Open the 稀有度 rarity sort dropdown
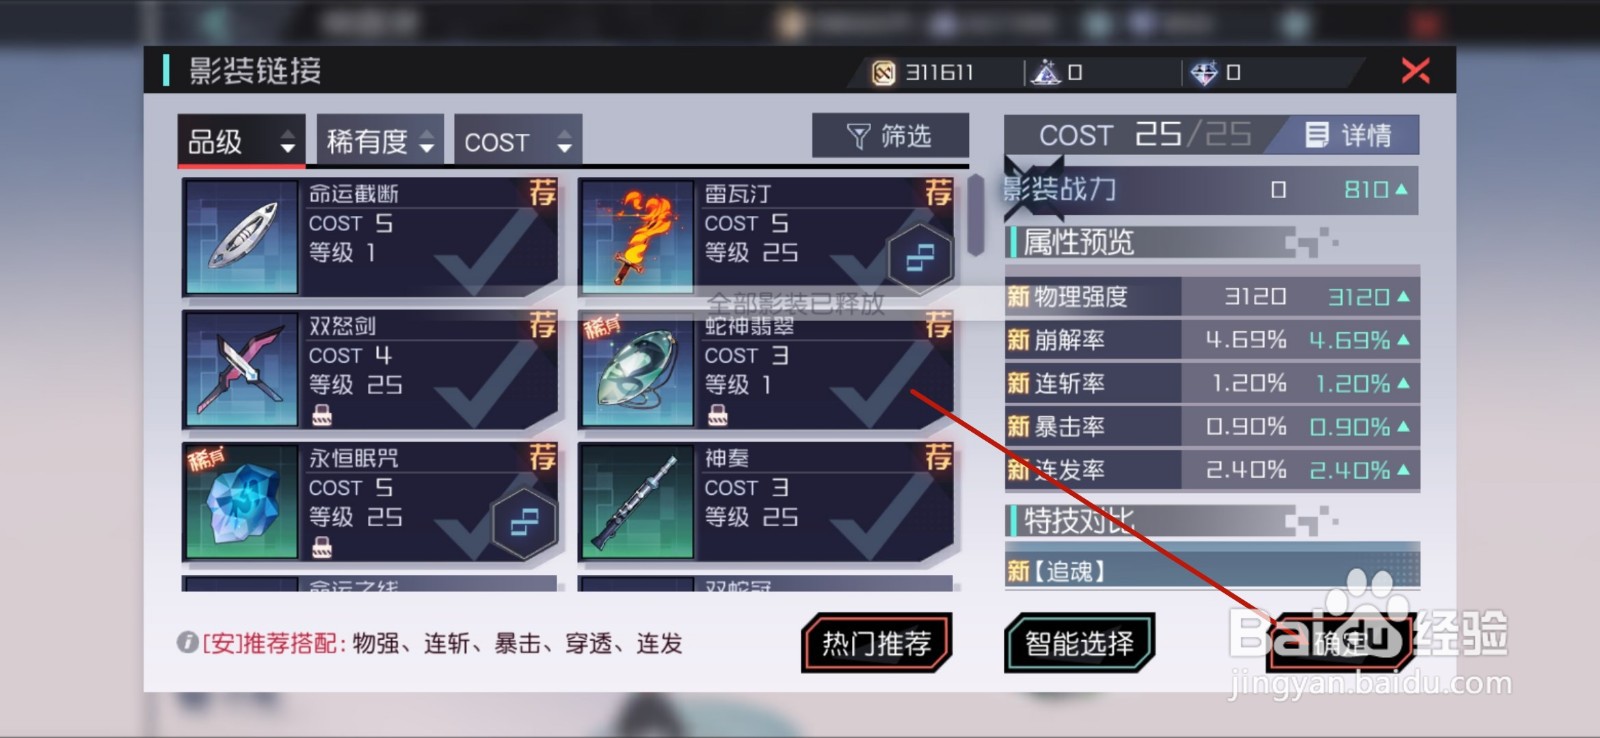This screenshot has width=1600, height=738. (x=380, y=141)
